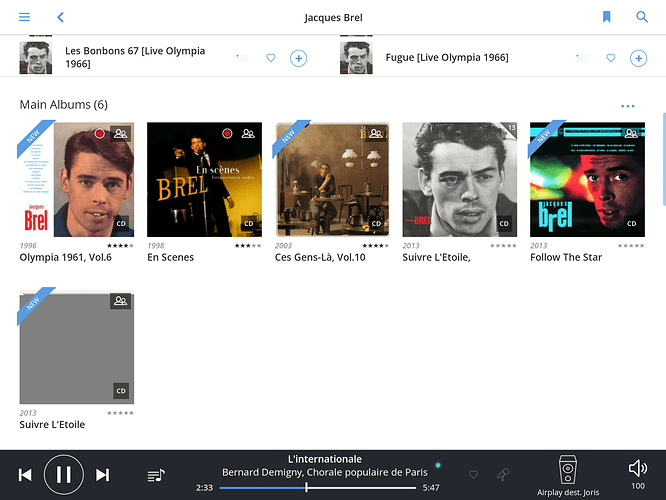Click Main Albums (6) heading
666x500 pixels.
[x=64, y=105]
